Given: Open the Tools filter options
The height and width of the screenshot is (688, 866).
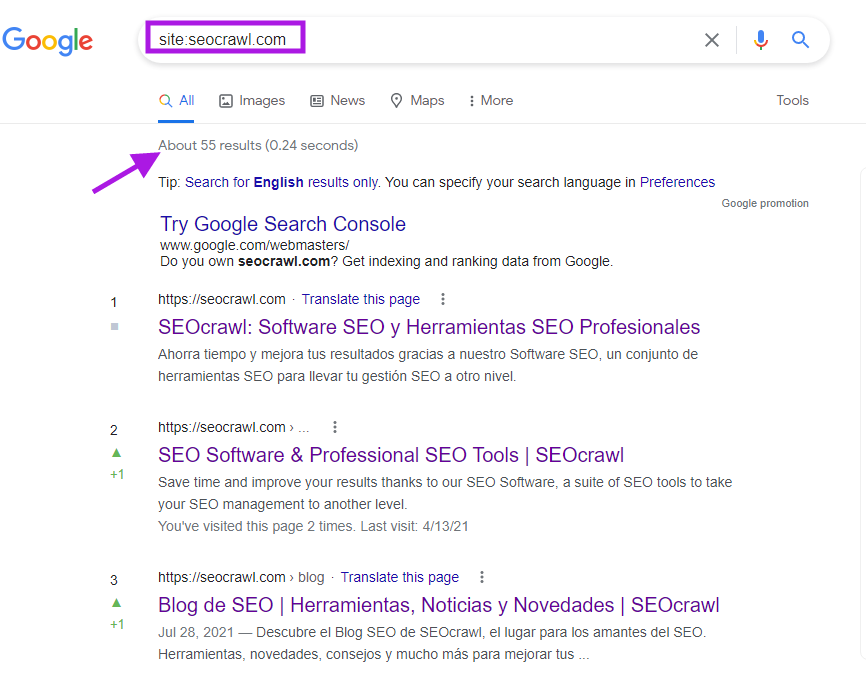Looking at the screenshot, I should pyautogui.click(x=792, y=100).
